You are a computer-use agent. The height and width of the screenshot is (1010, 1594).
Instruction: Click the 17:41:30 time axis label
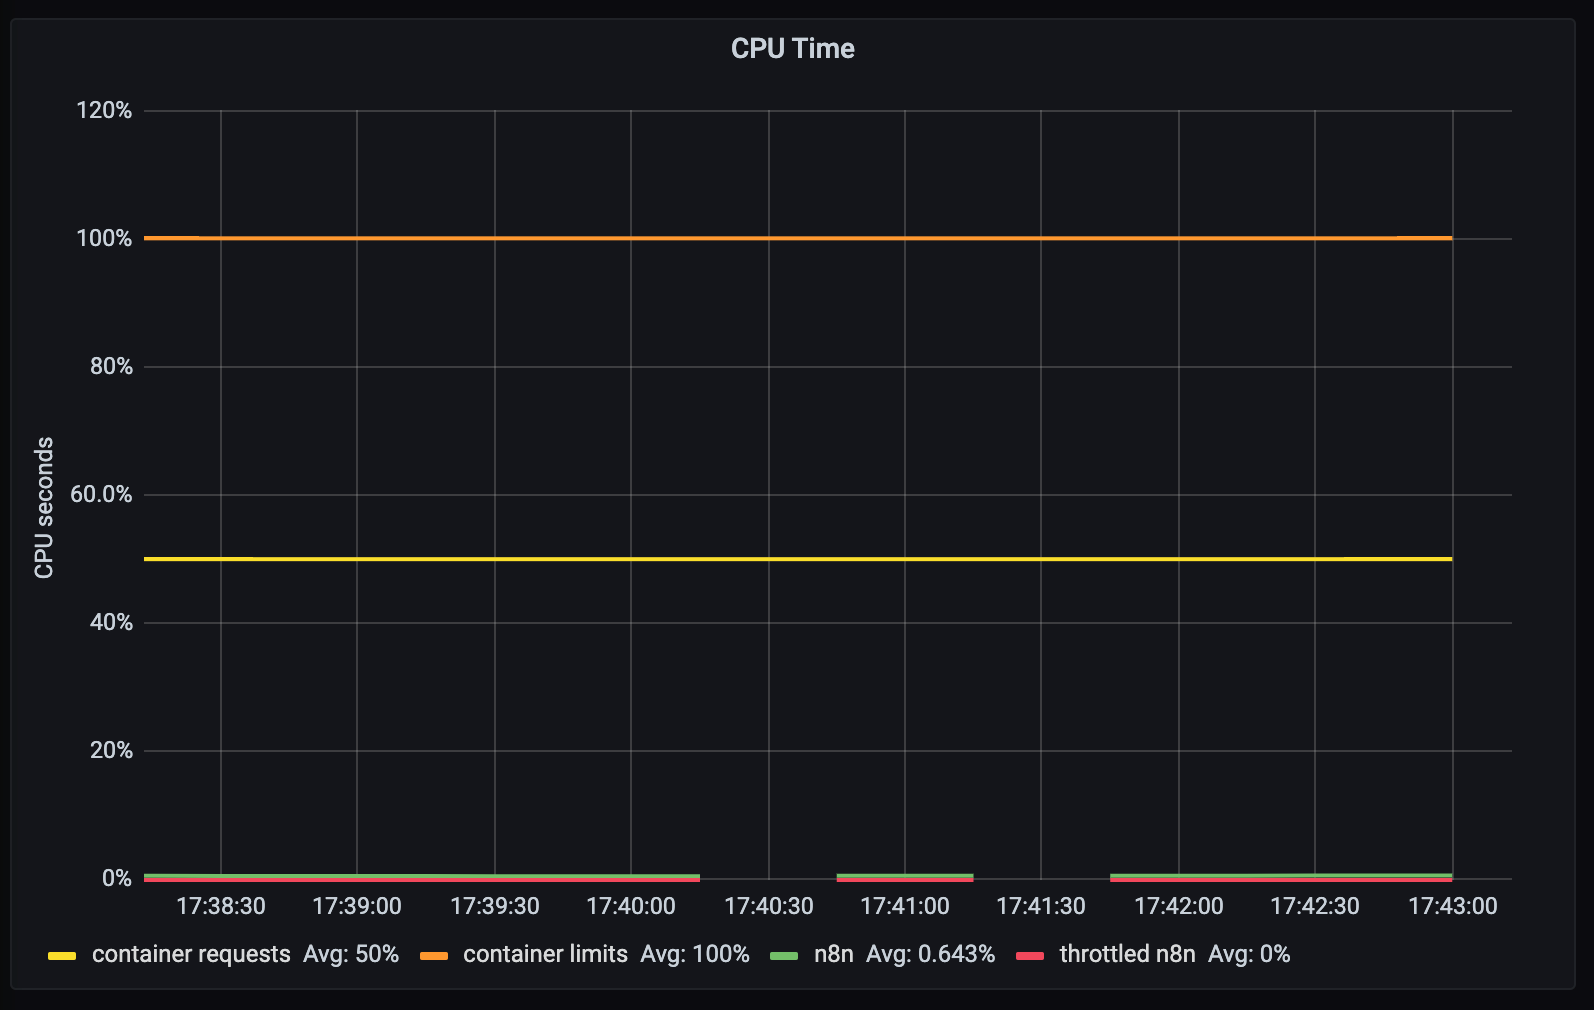click(1041, 906)
